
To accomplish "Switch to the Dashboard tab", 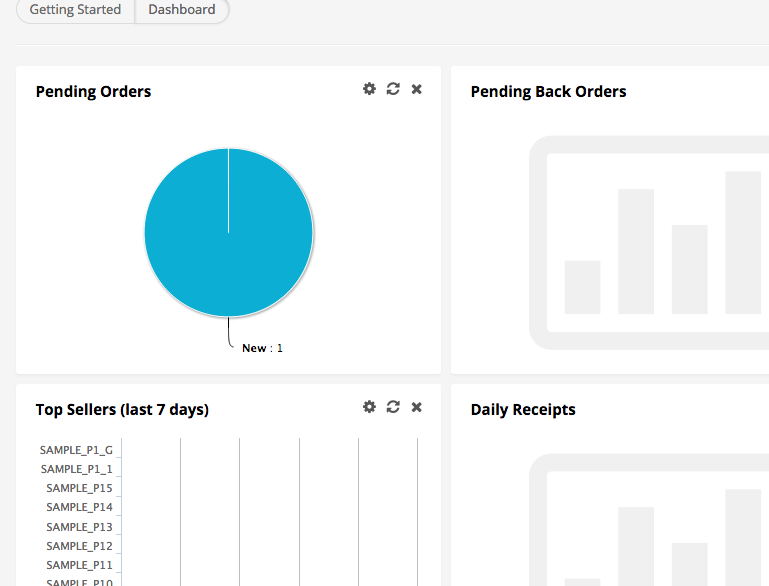I will [x=182, y=10].
